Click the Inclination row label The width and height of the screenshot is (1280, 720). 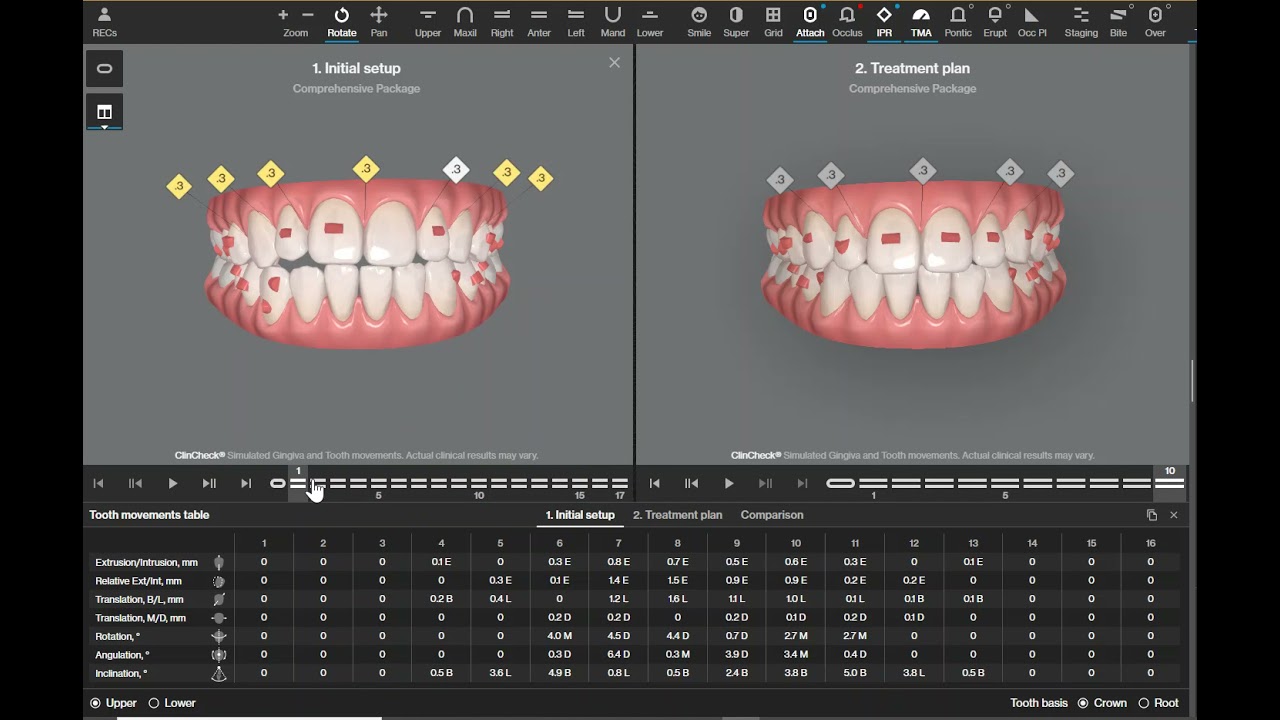tap(121, 673)
